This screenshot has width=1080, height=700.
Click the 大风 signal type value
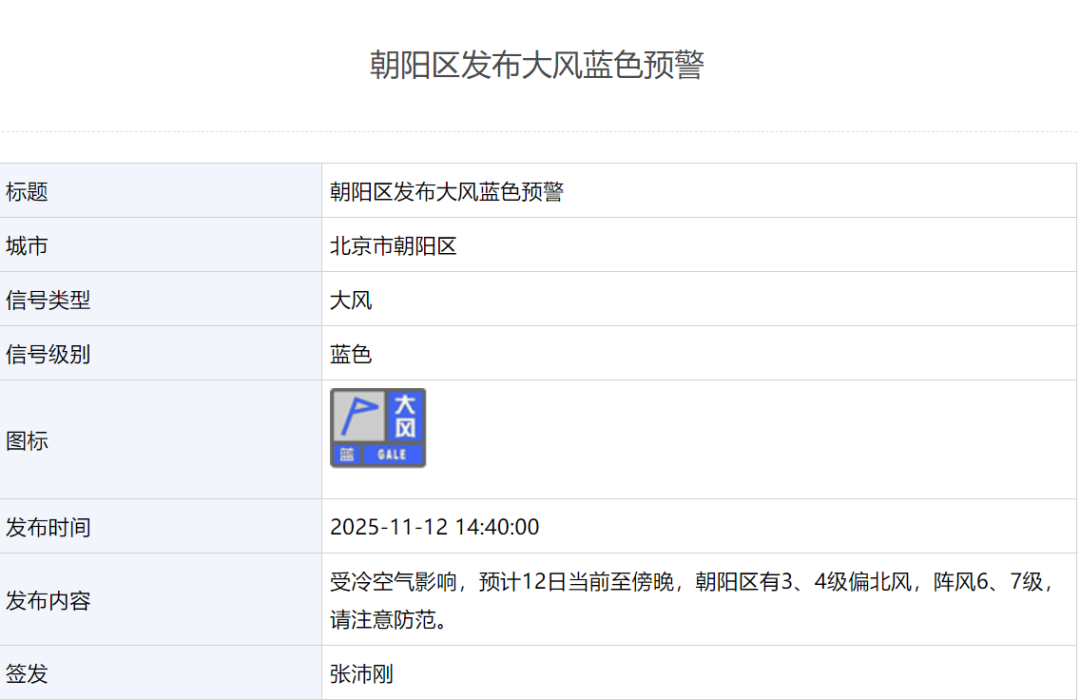pyautogui.click(x=351, y=300)
